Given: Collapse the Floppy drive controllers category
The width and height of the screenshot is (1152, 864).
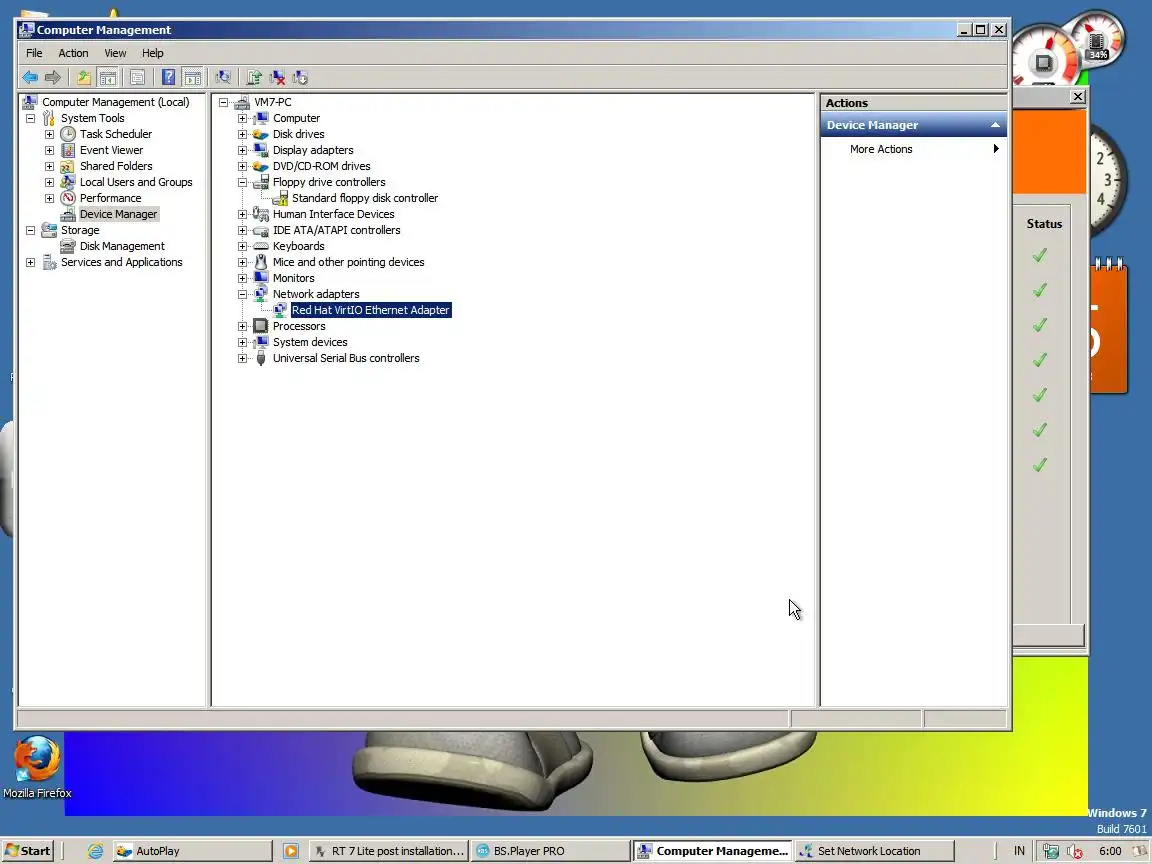Looking at the screenshot, I should (242, 182).
